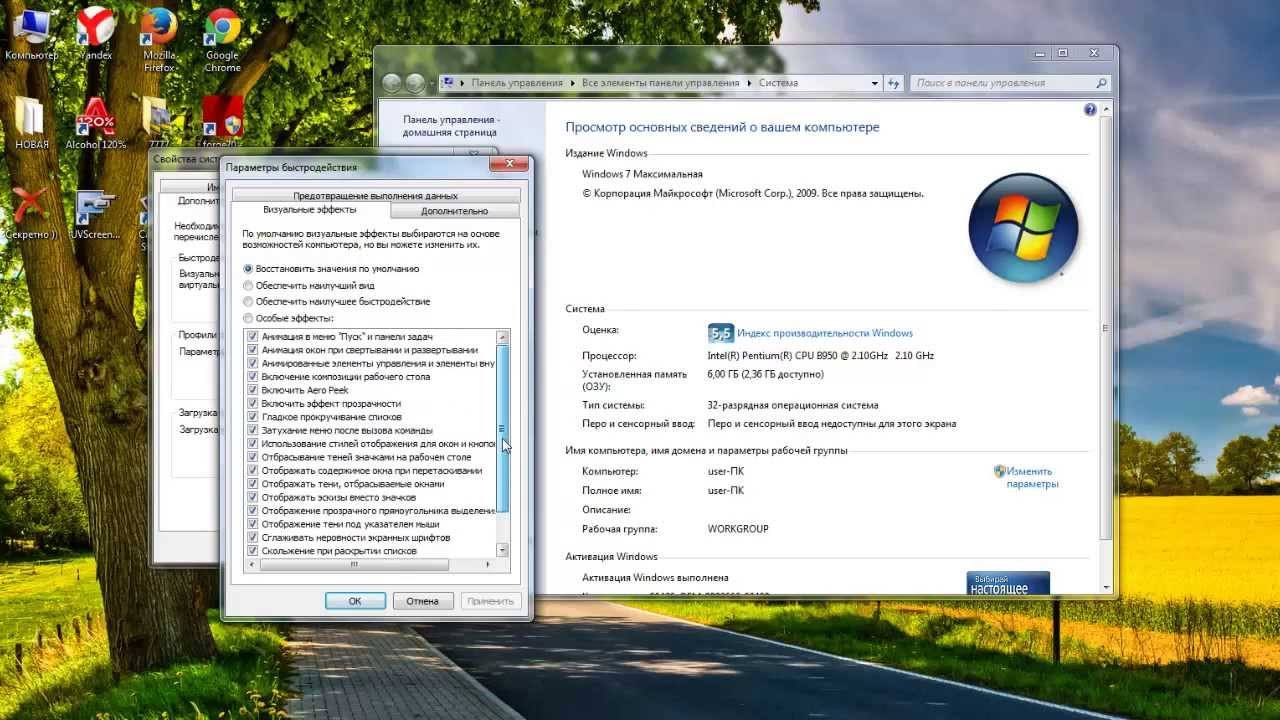Toggle 'Анимация в меню Пуск и панели задач'
1280x720 pixels.
(253, 337)
